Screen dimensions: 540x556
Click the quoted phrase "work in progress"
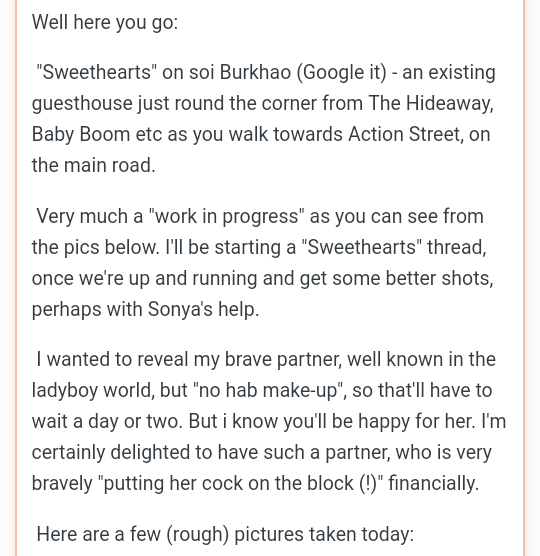[227, 216]
